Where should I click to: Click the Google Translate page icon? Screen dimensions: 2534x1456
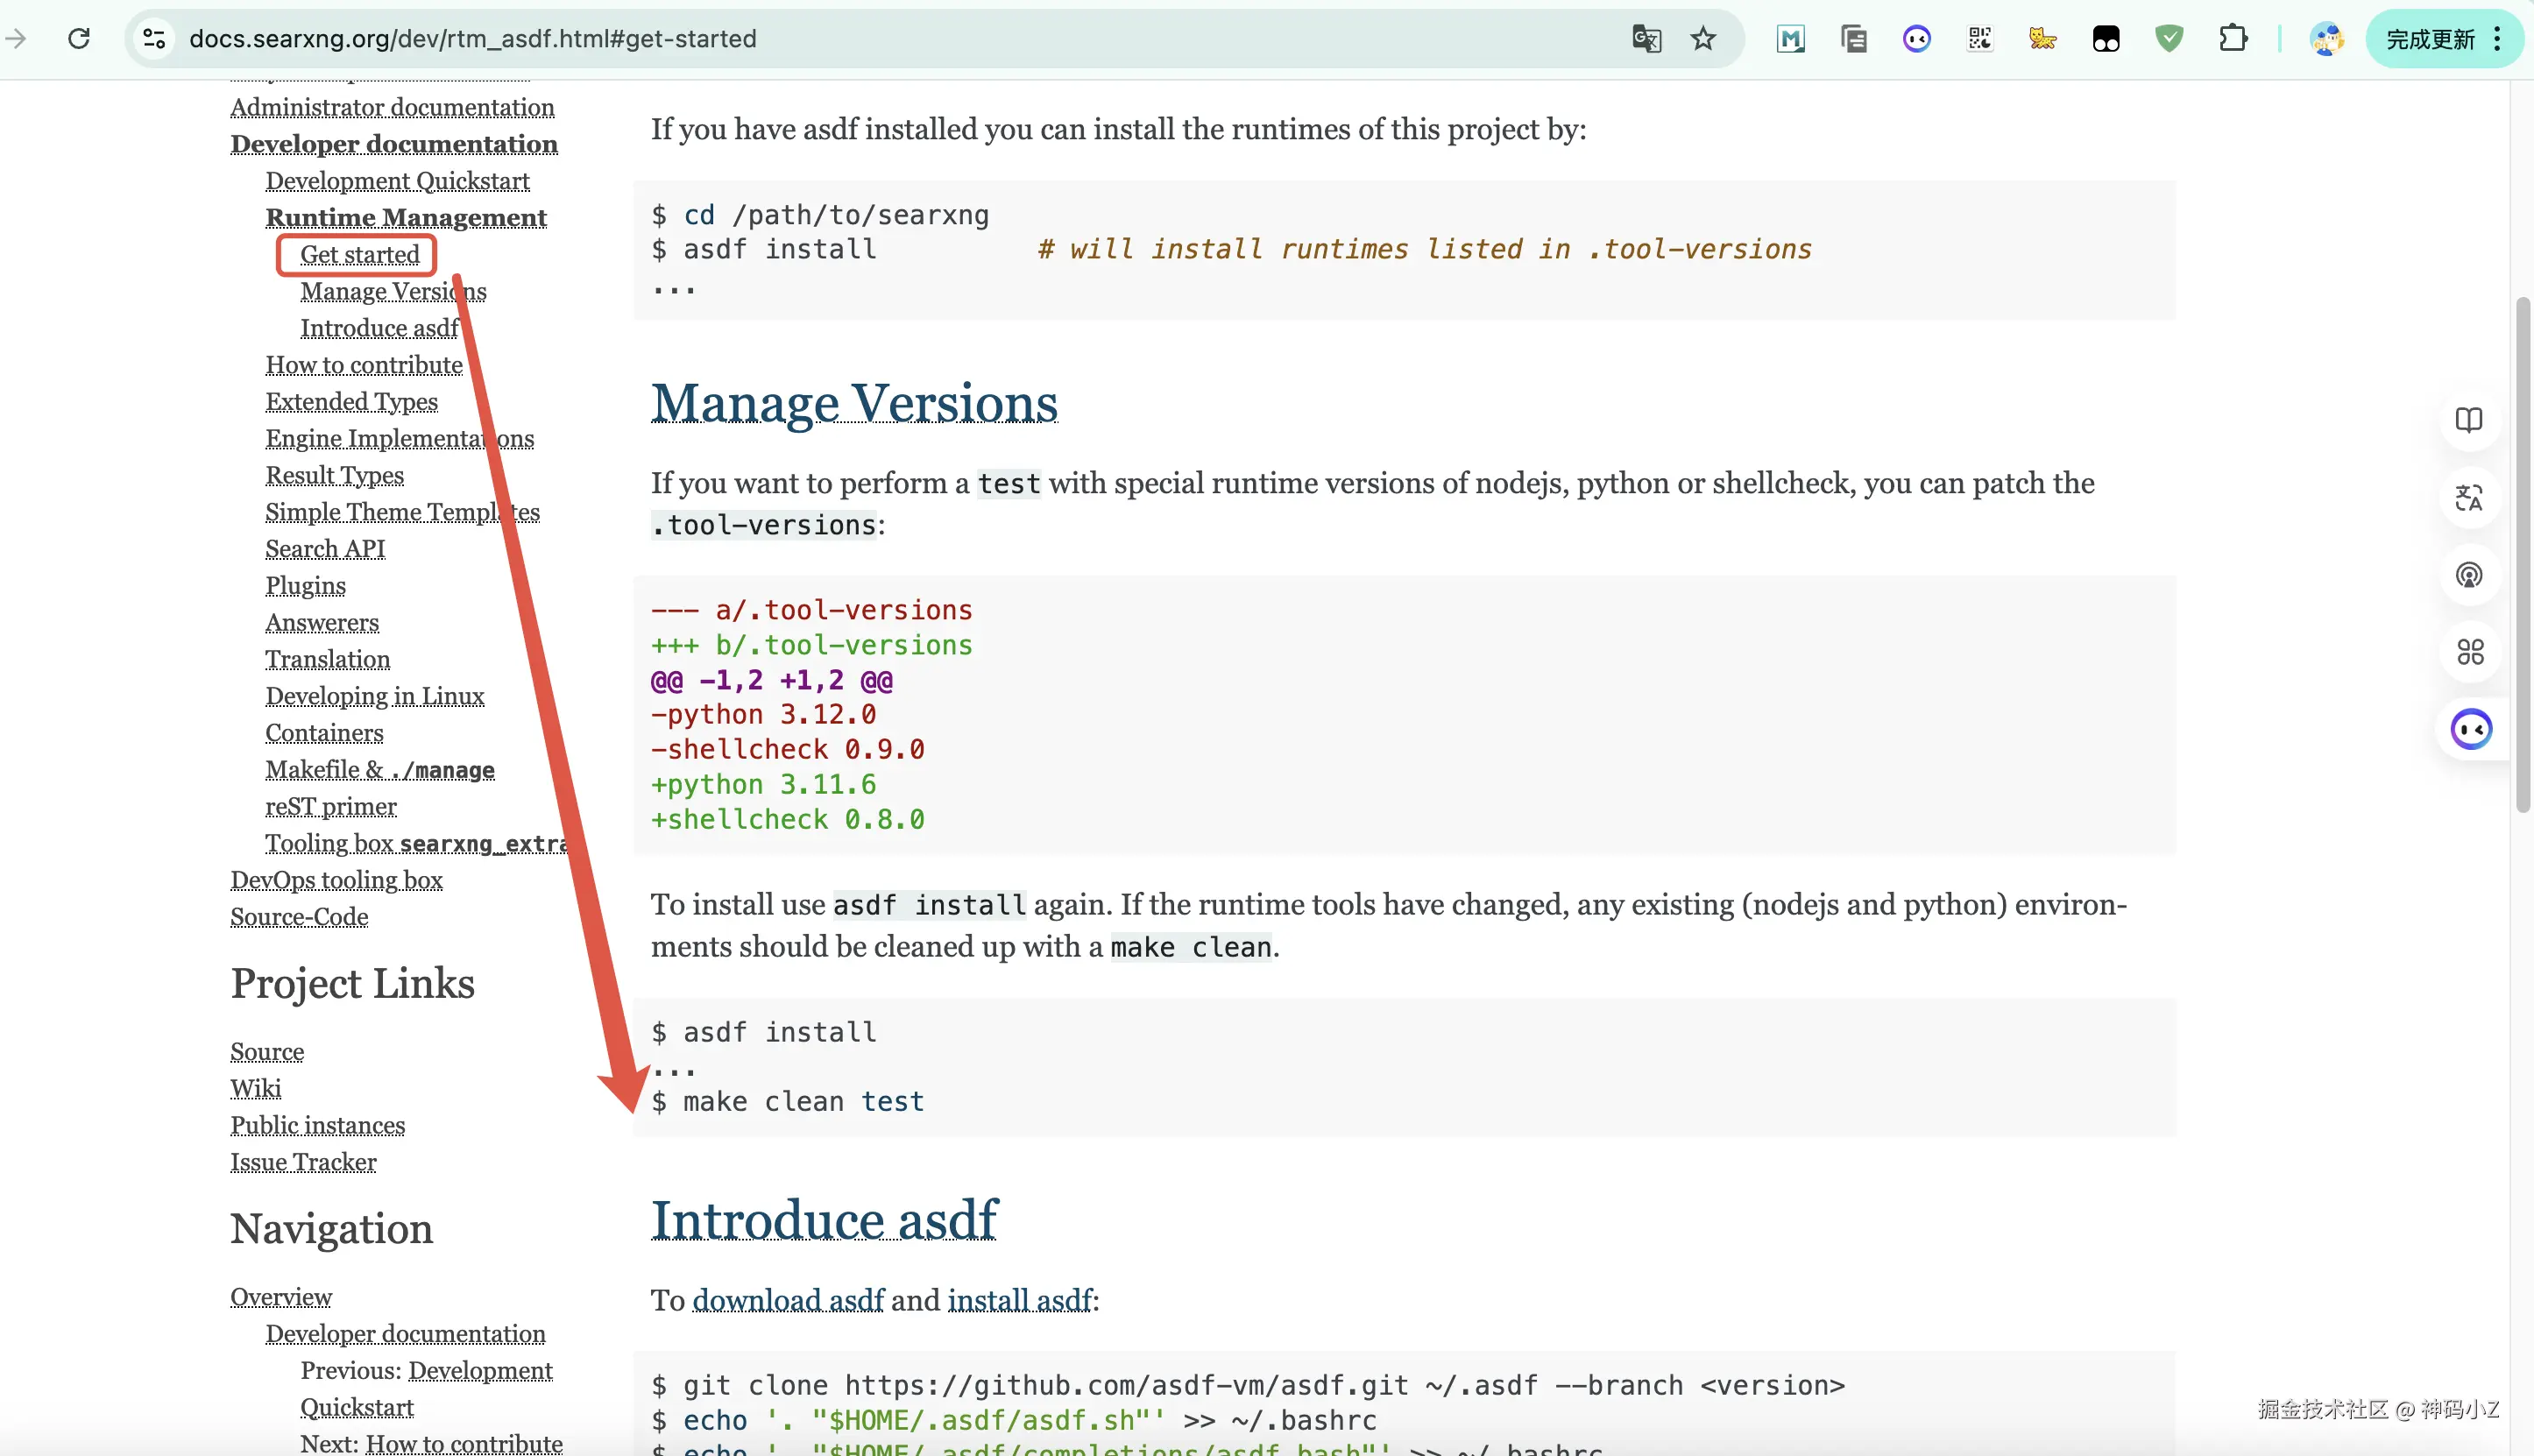pos(1646,39)
